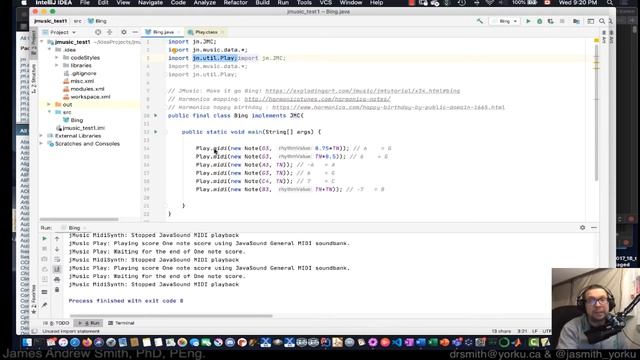Screen dimensions: 640x360
Task: Toggle the Run tool window button
Action: 89,323
